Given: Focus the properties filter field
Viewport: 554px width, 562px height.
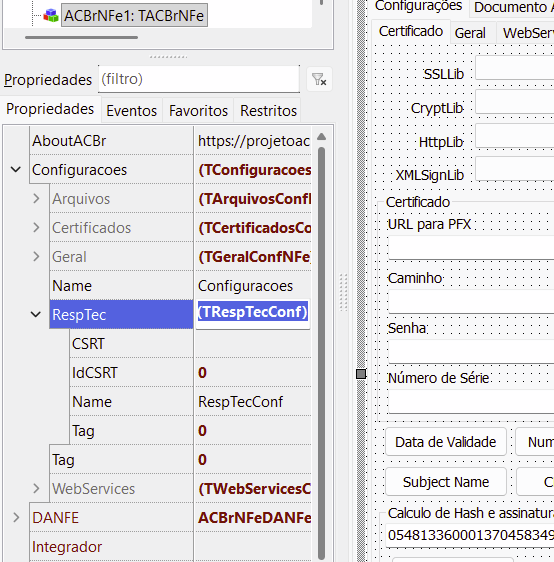Looking at the screenshot, I should [199, 79].
